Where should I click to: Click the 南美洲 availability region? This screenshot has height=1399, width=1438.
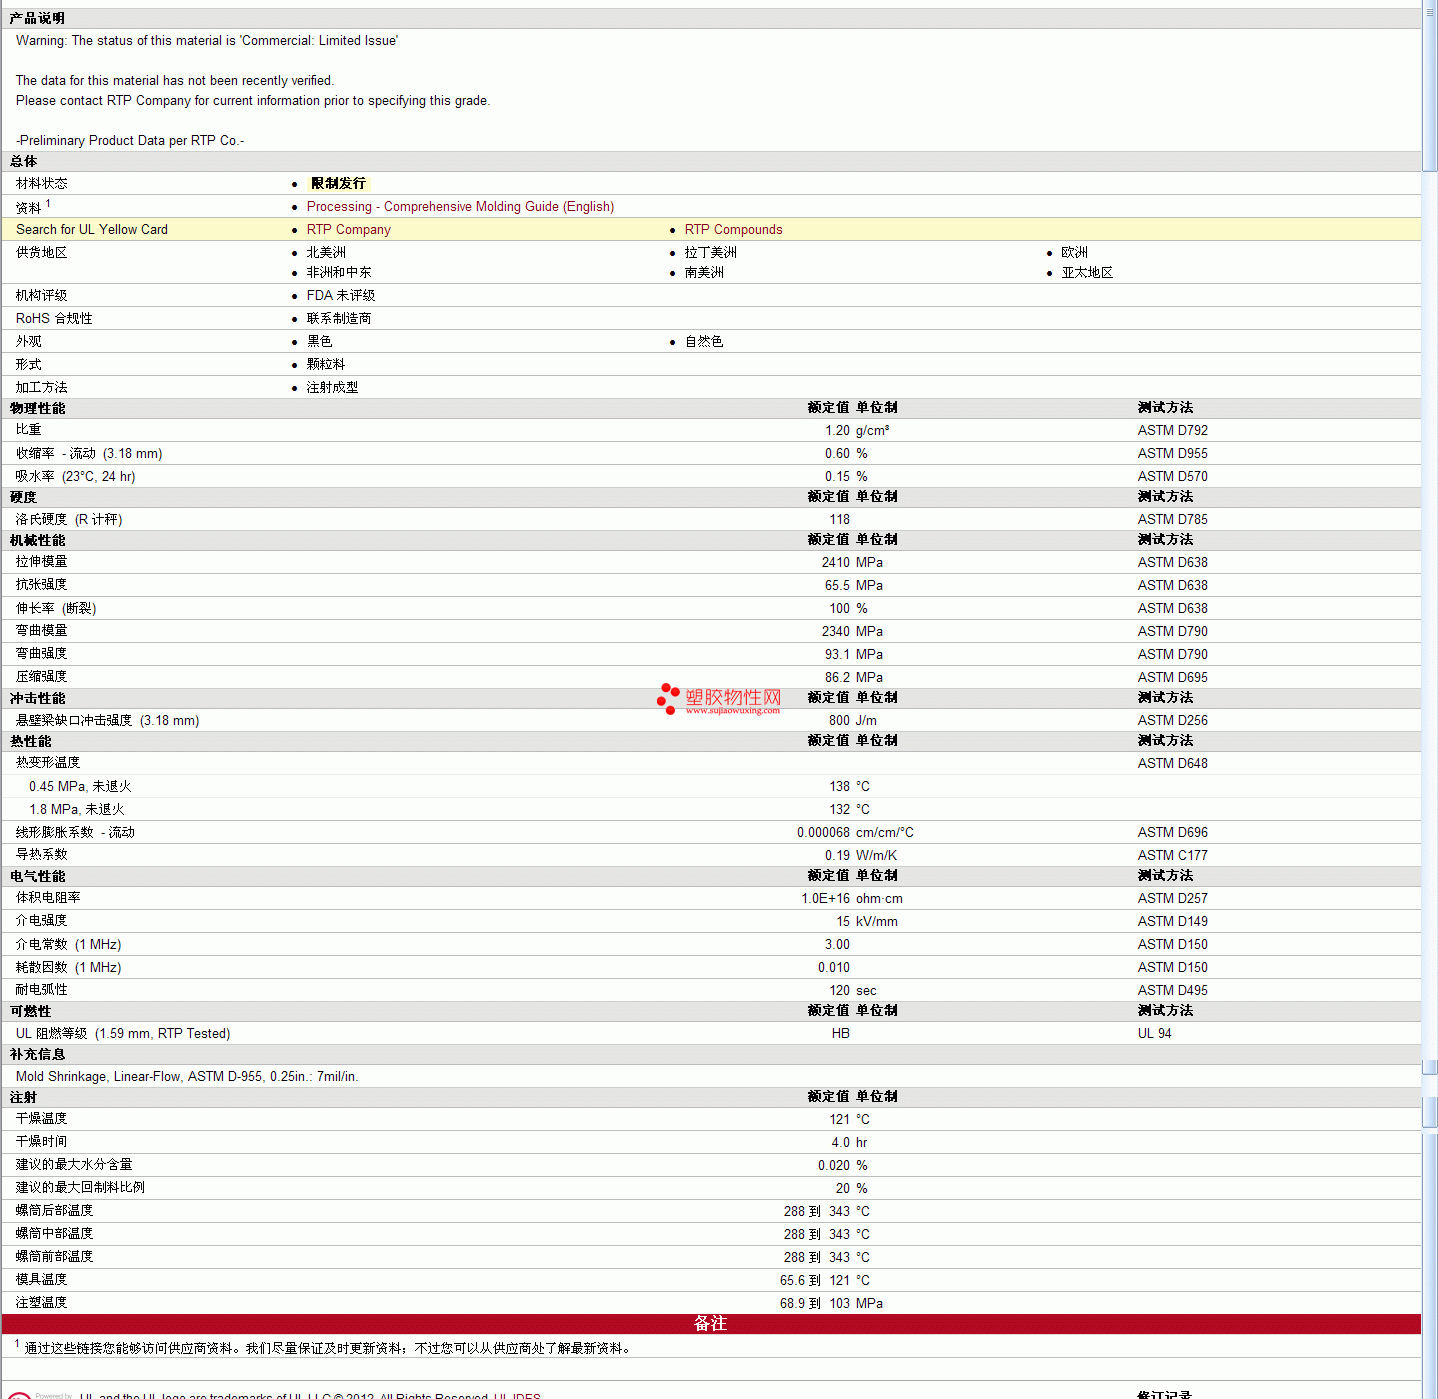tap(704, 273)
